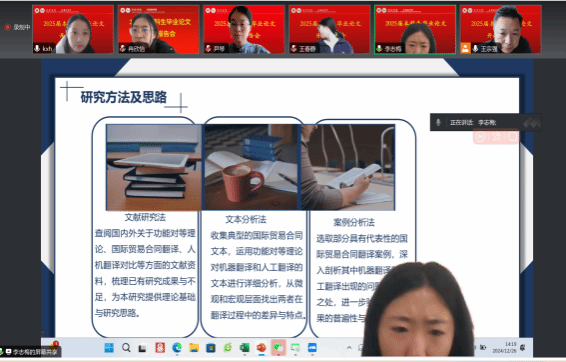The width and height of the screenshot is (566, 362).
Task: Open File Explorer from the taskbar
Action: click(194, 348)
